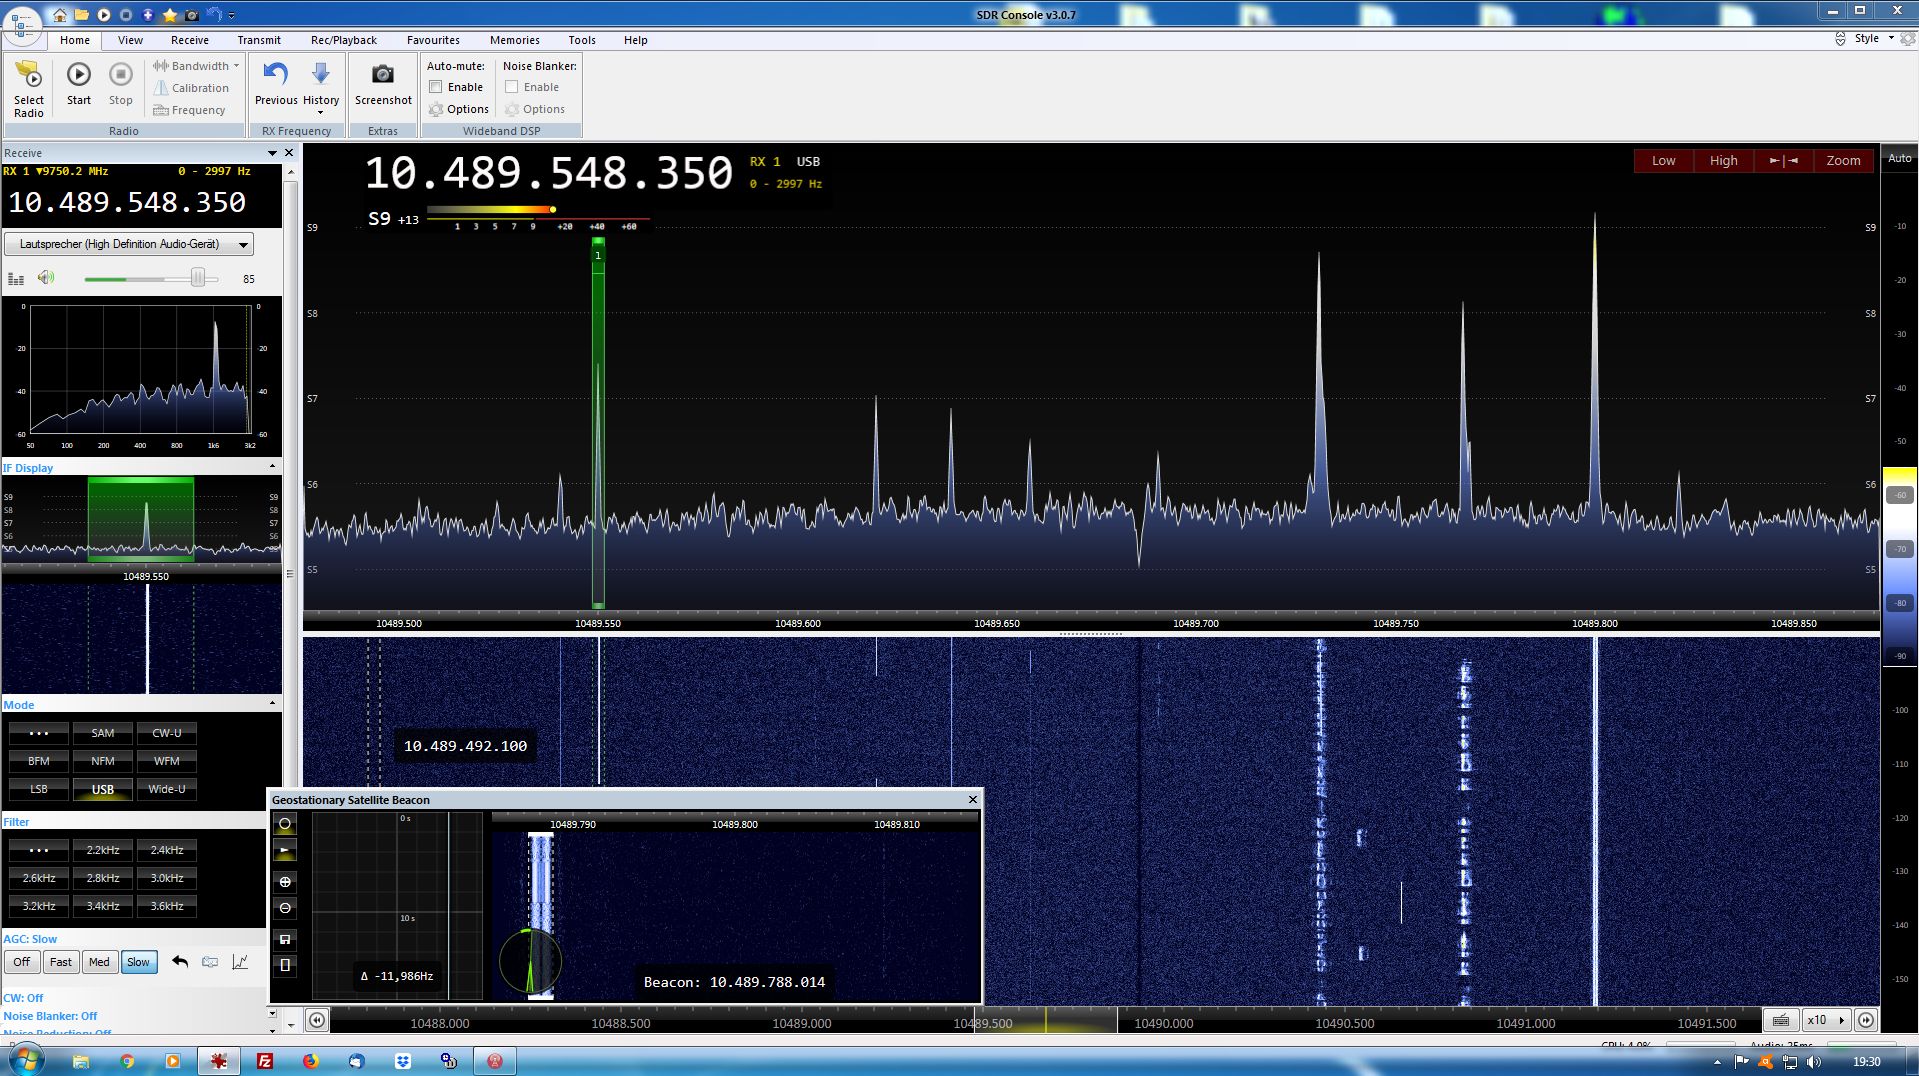Screen dimensions: 1919x1076
Task: Select USB demodulation mode
Action: pos(103,789)
